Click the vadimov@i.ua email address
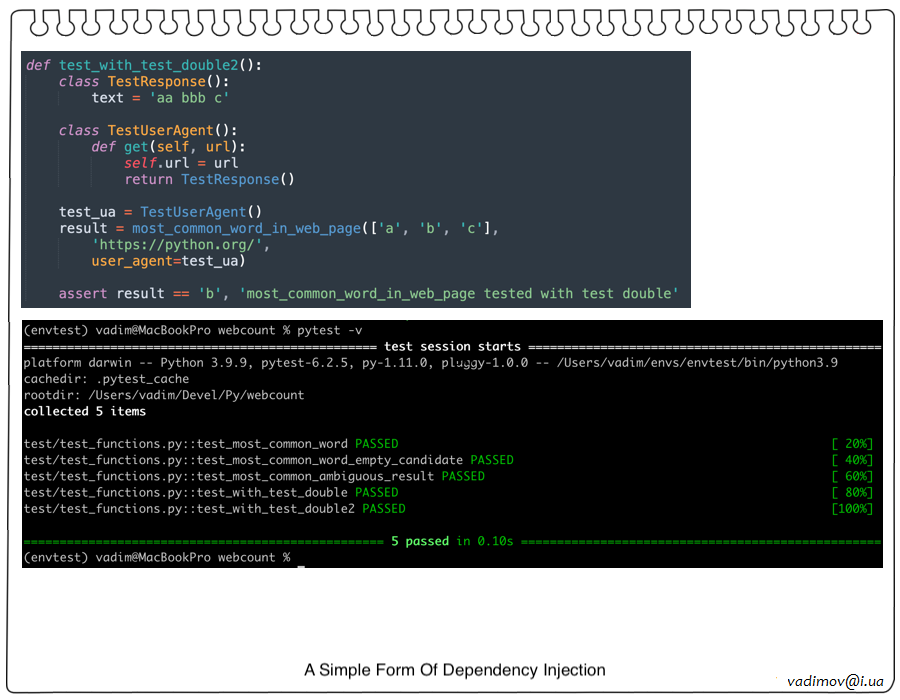900x700 pixels. coord(835,681)
